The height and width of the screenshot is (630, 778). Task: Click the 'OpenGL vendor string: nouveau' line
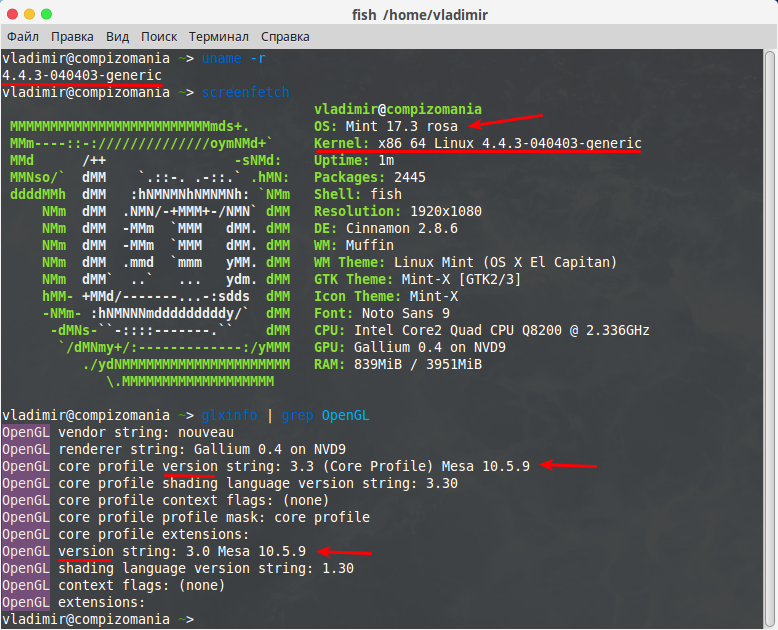coord(118,432)
